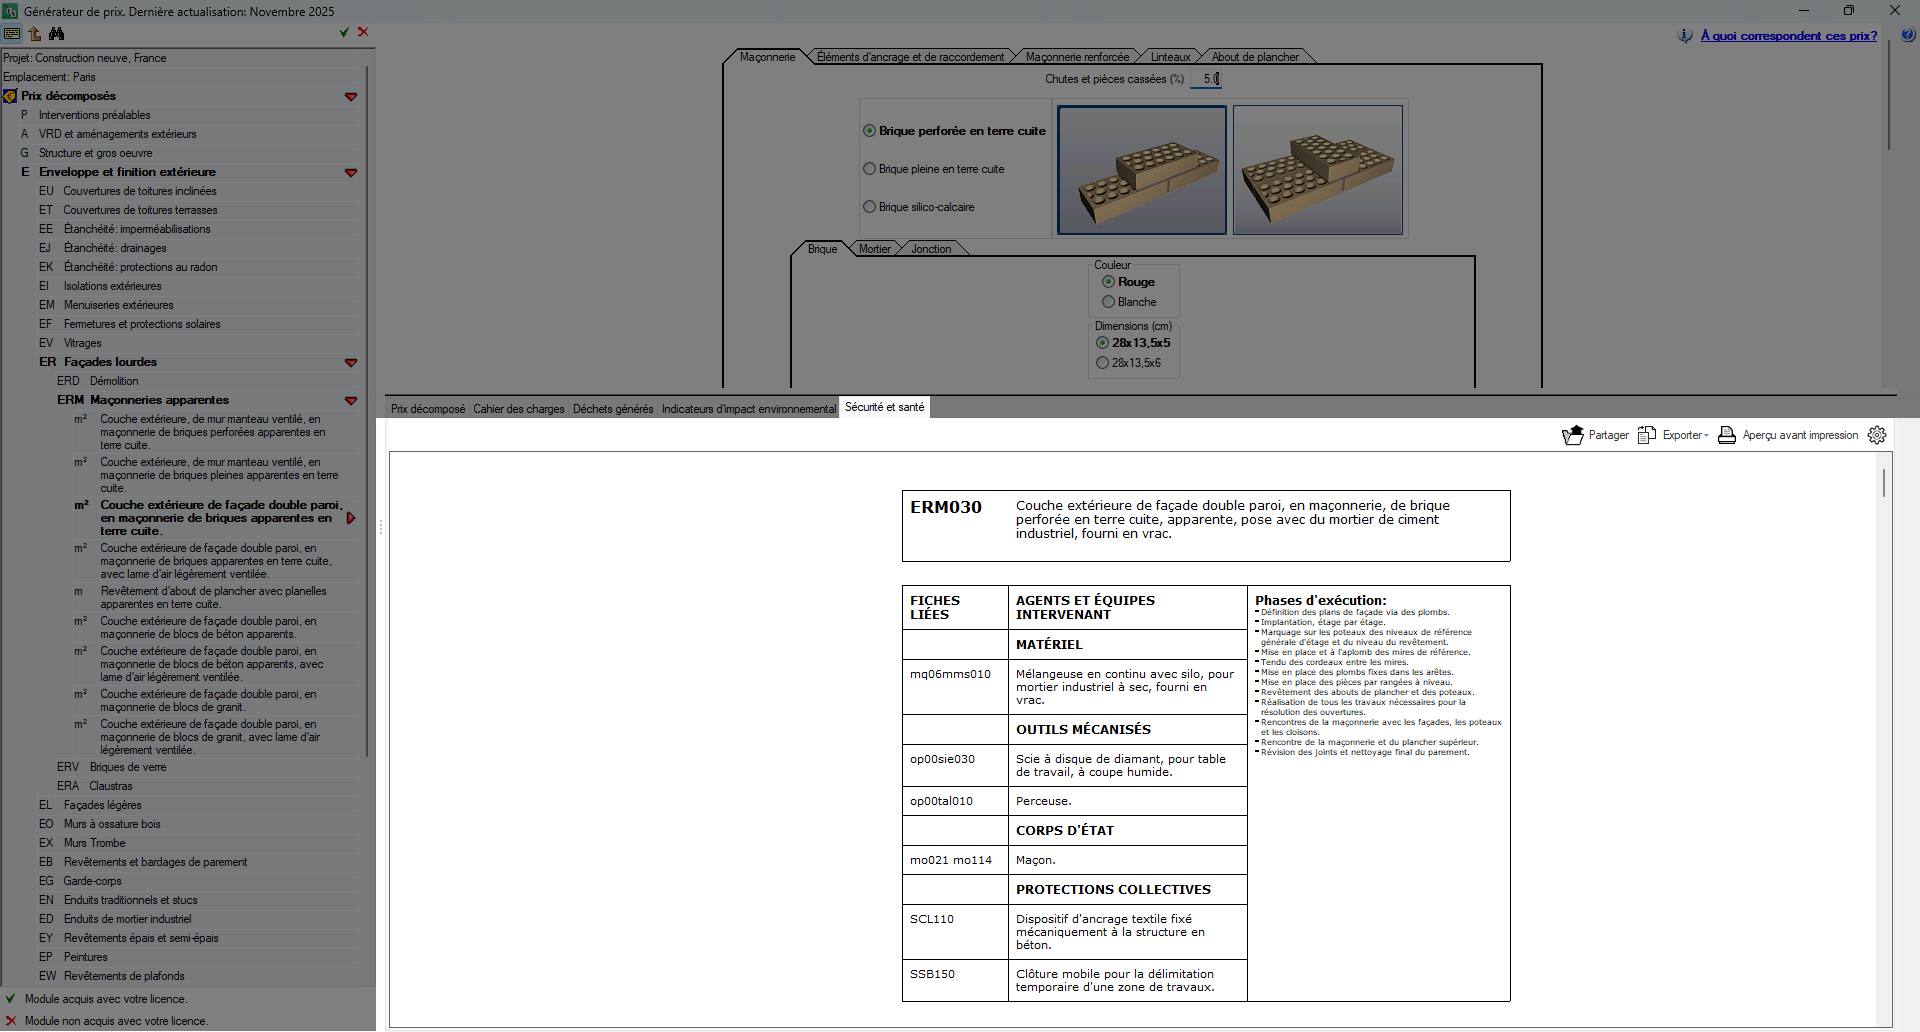Click the brick wall icon in the left toolbar
Viewport: 1920px width, 1032px height.
(x=12, y=33)
